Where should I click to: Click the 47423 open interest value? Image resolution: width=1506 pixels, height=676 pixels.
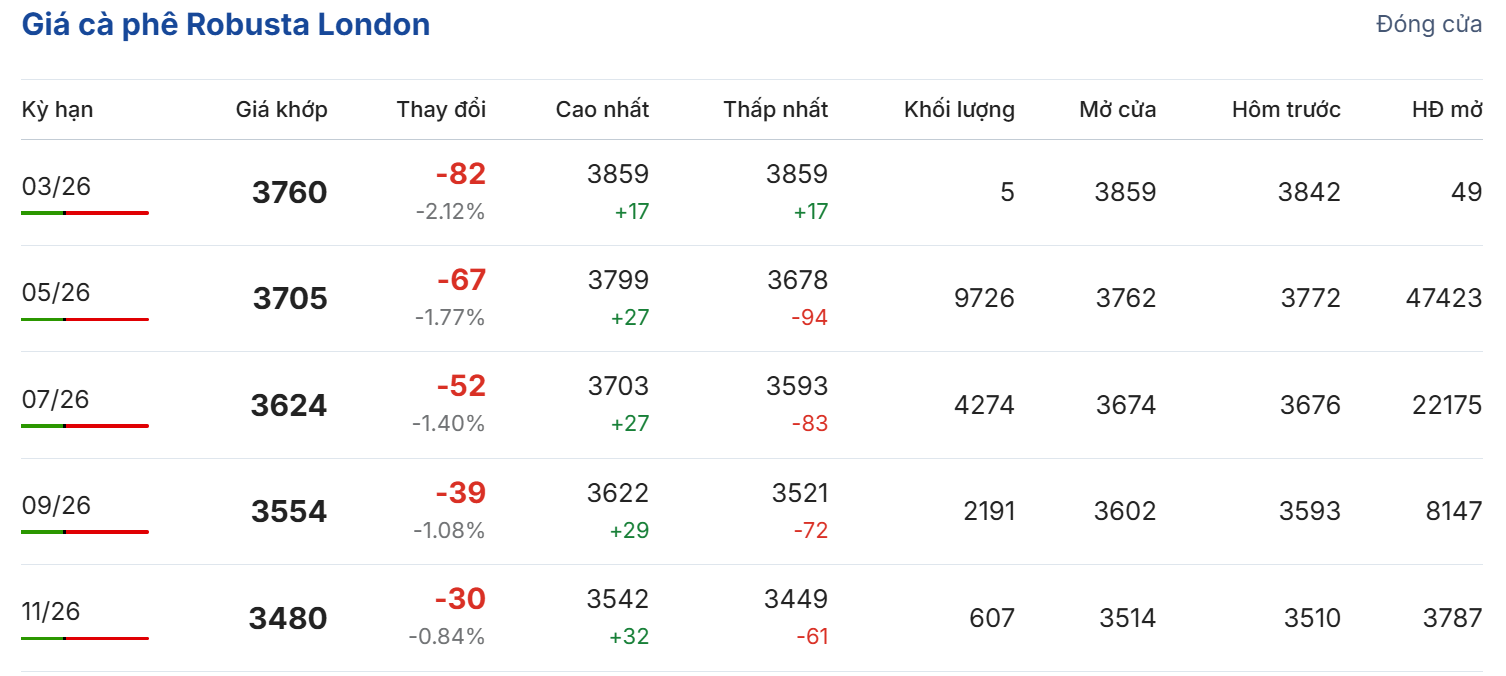(1441, 298)
